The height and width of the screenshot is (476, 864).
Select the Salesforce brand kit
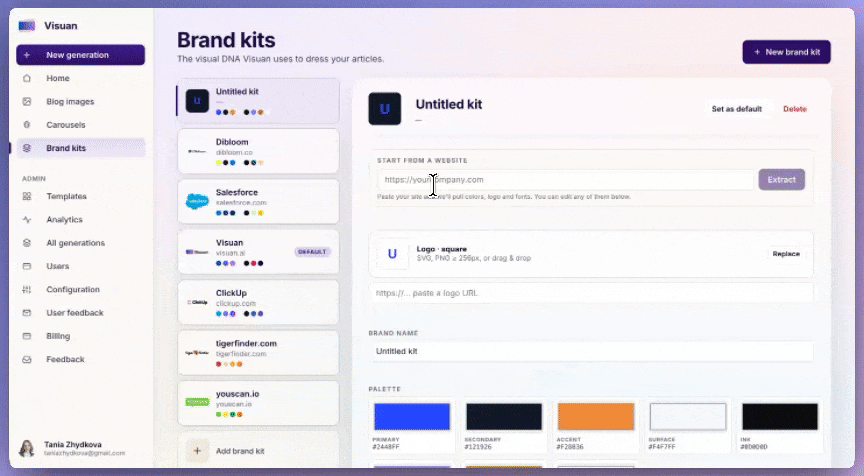click(258, 202)
